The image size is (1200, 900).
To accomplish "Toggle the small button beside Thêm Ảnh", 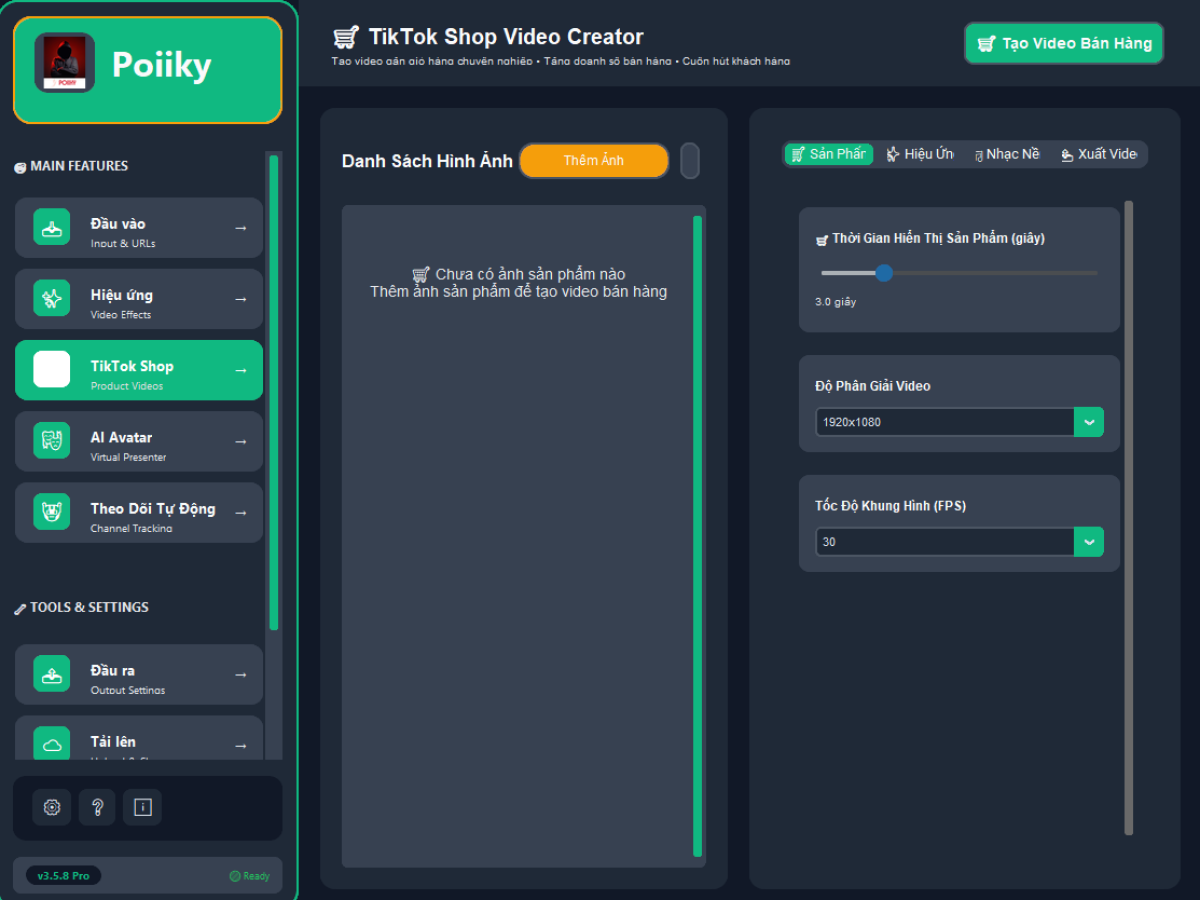I will [x=690, y=161].
